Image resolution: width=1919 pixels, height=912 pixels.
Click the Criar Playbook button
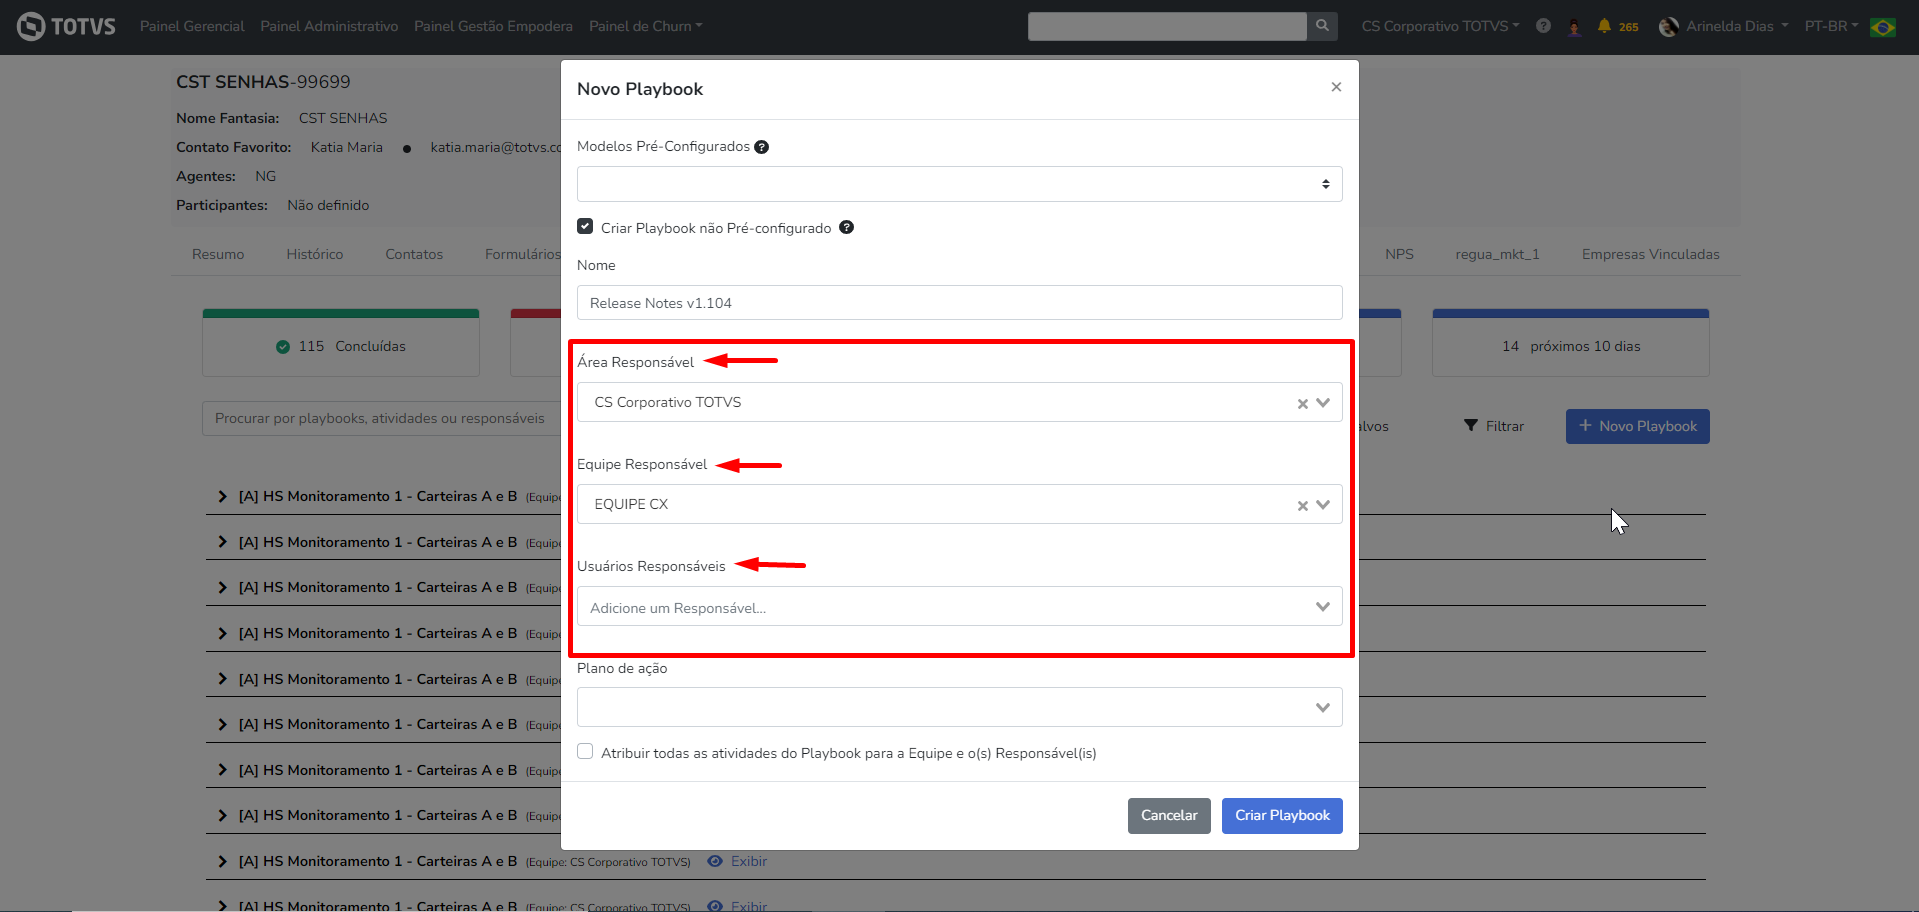(x=1282, y=815)
